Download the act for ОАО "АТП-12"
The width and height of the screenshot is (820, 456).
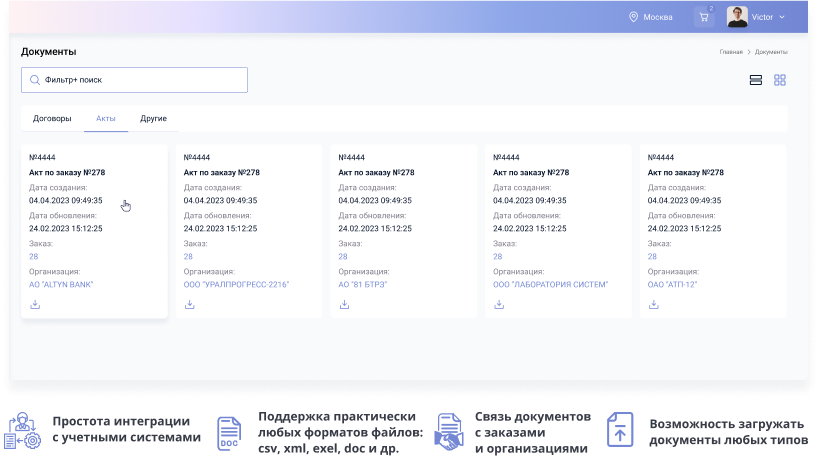click(x=653, y=304)
